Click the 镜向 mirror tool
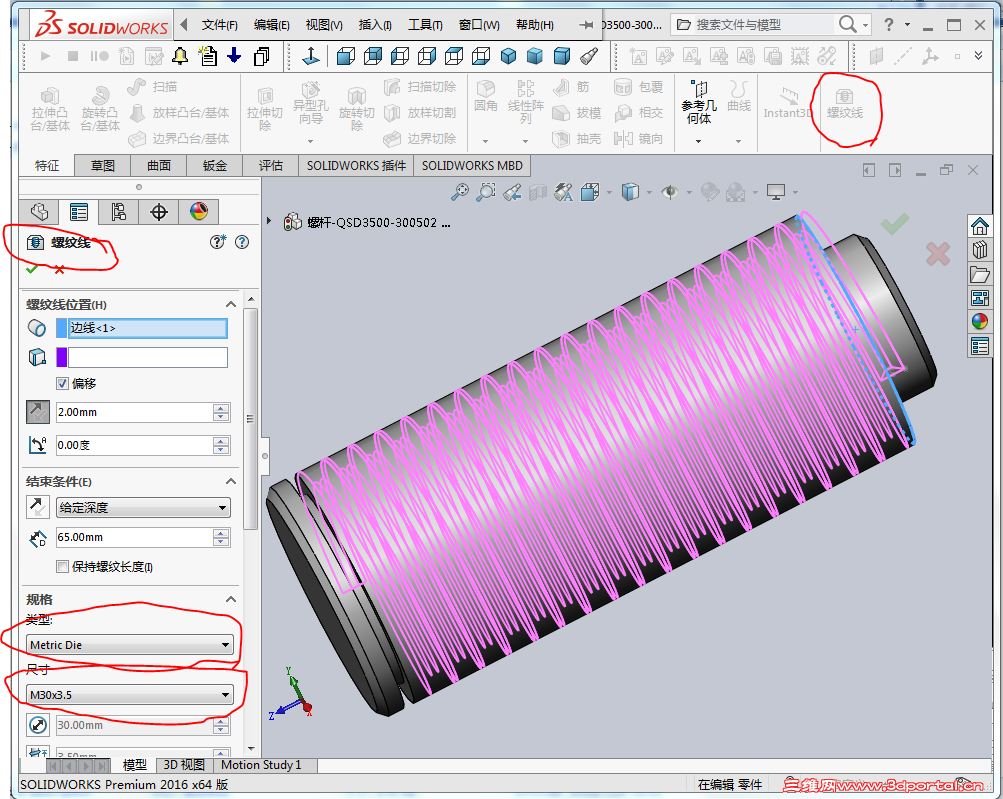The width and height of the screenshot is (1003, 799). tap(638, 138)
